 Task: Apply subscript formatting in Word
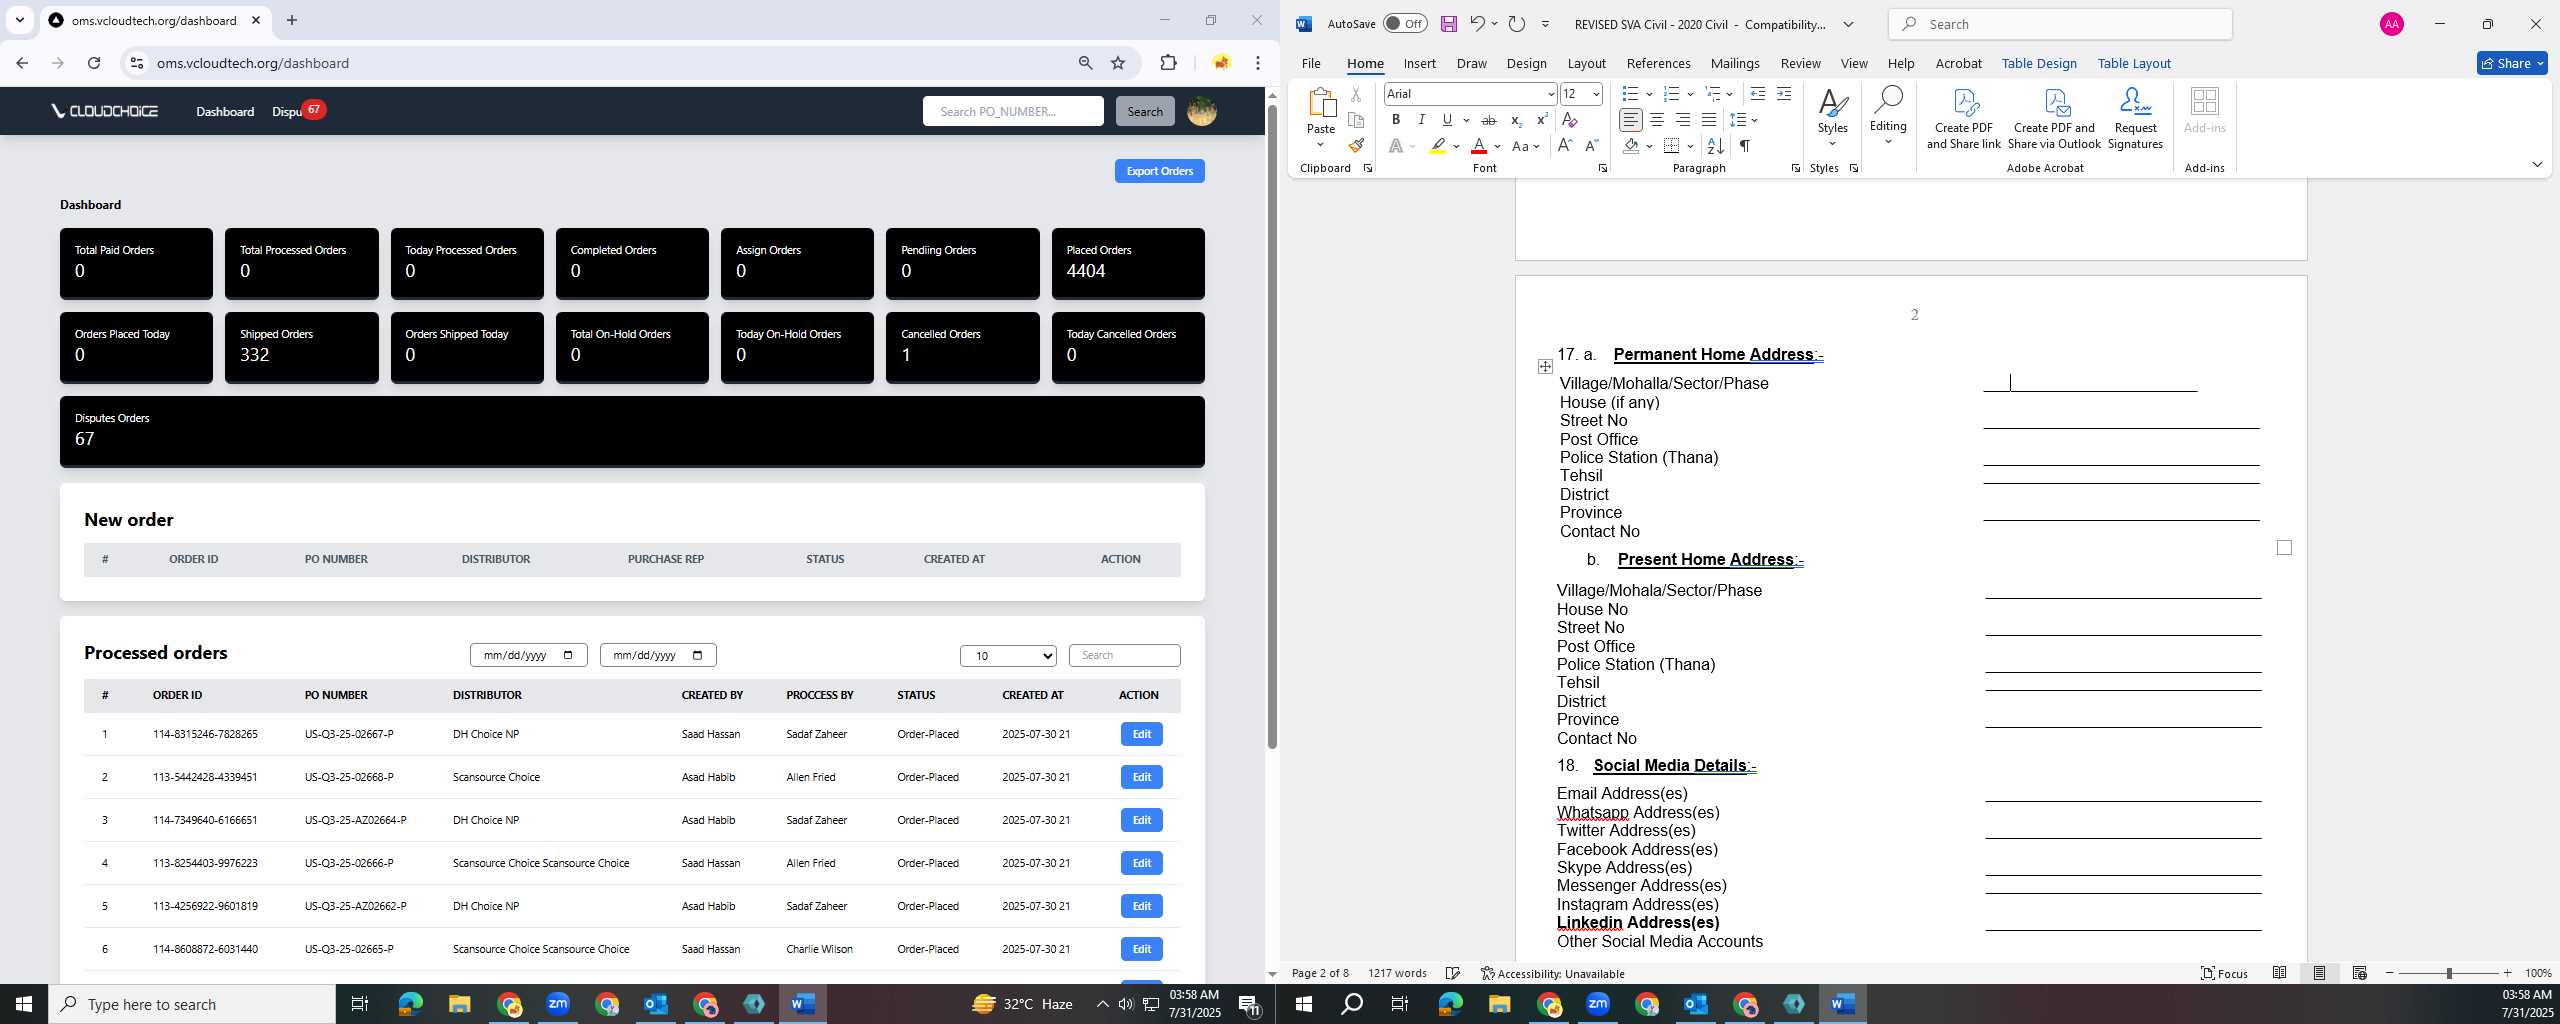[x=1516, y=120]
